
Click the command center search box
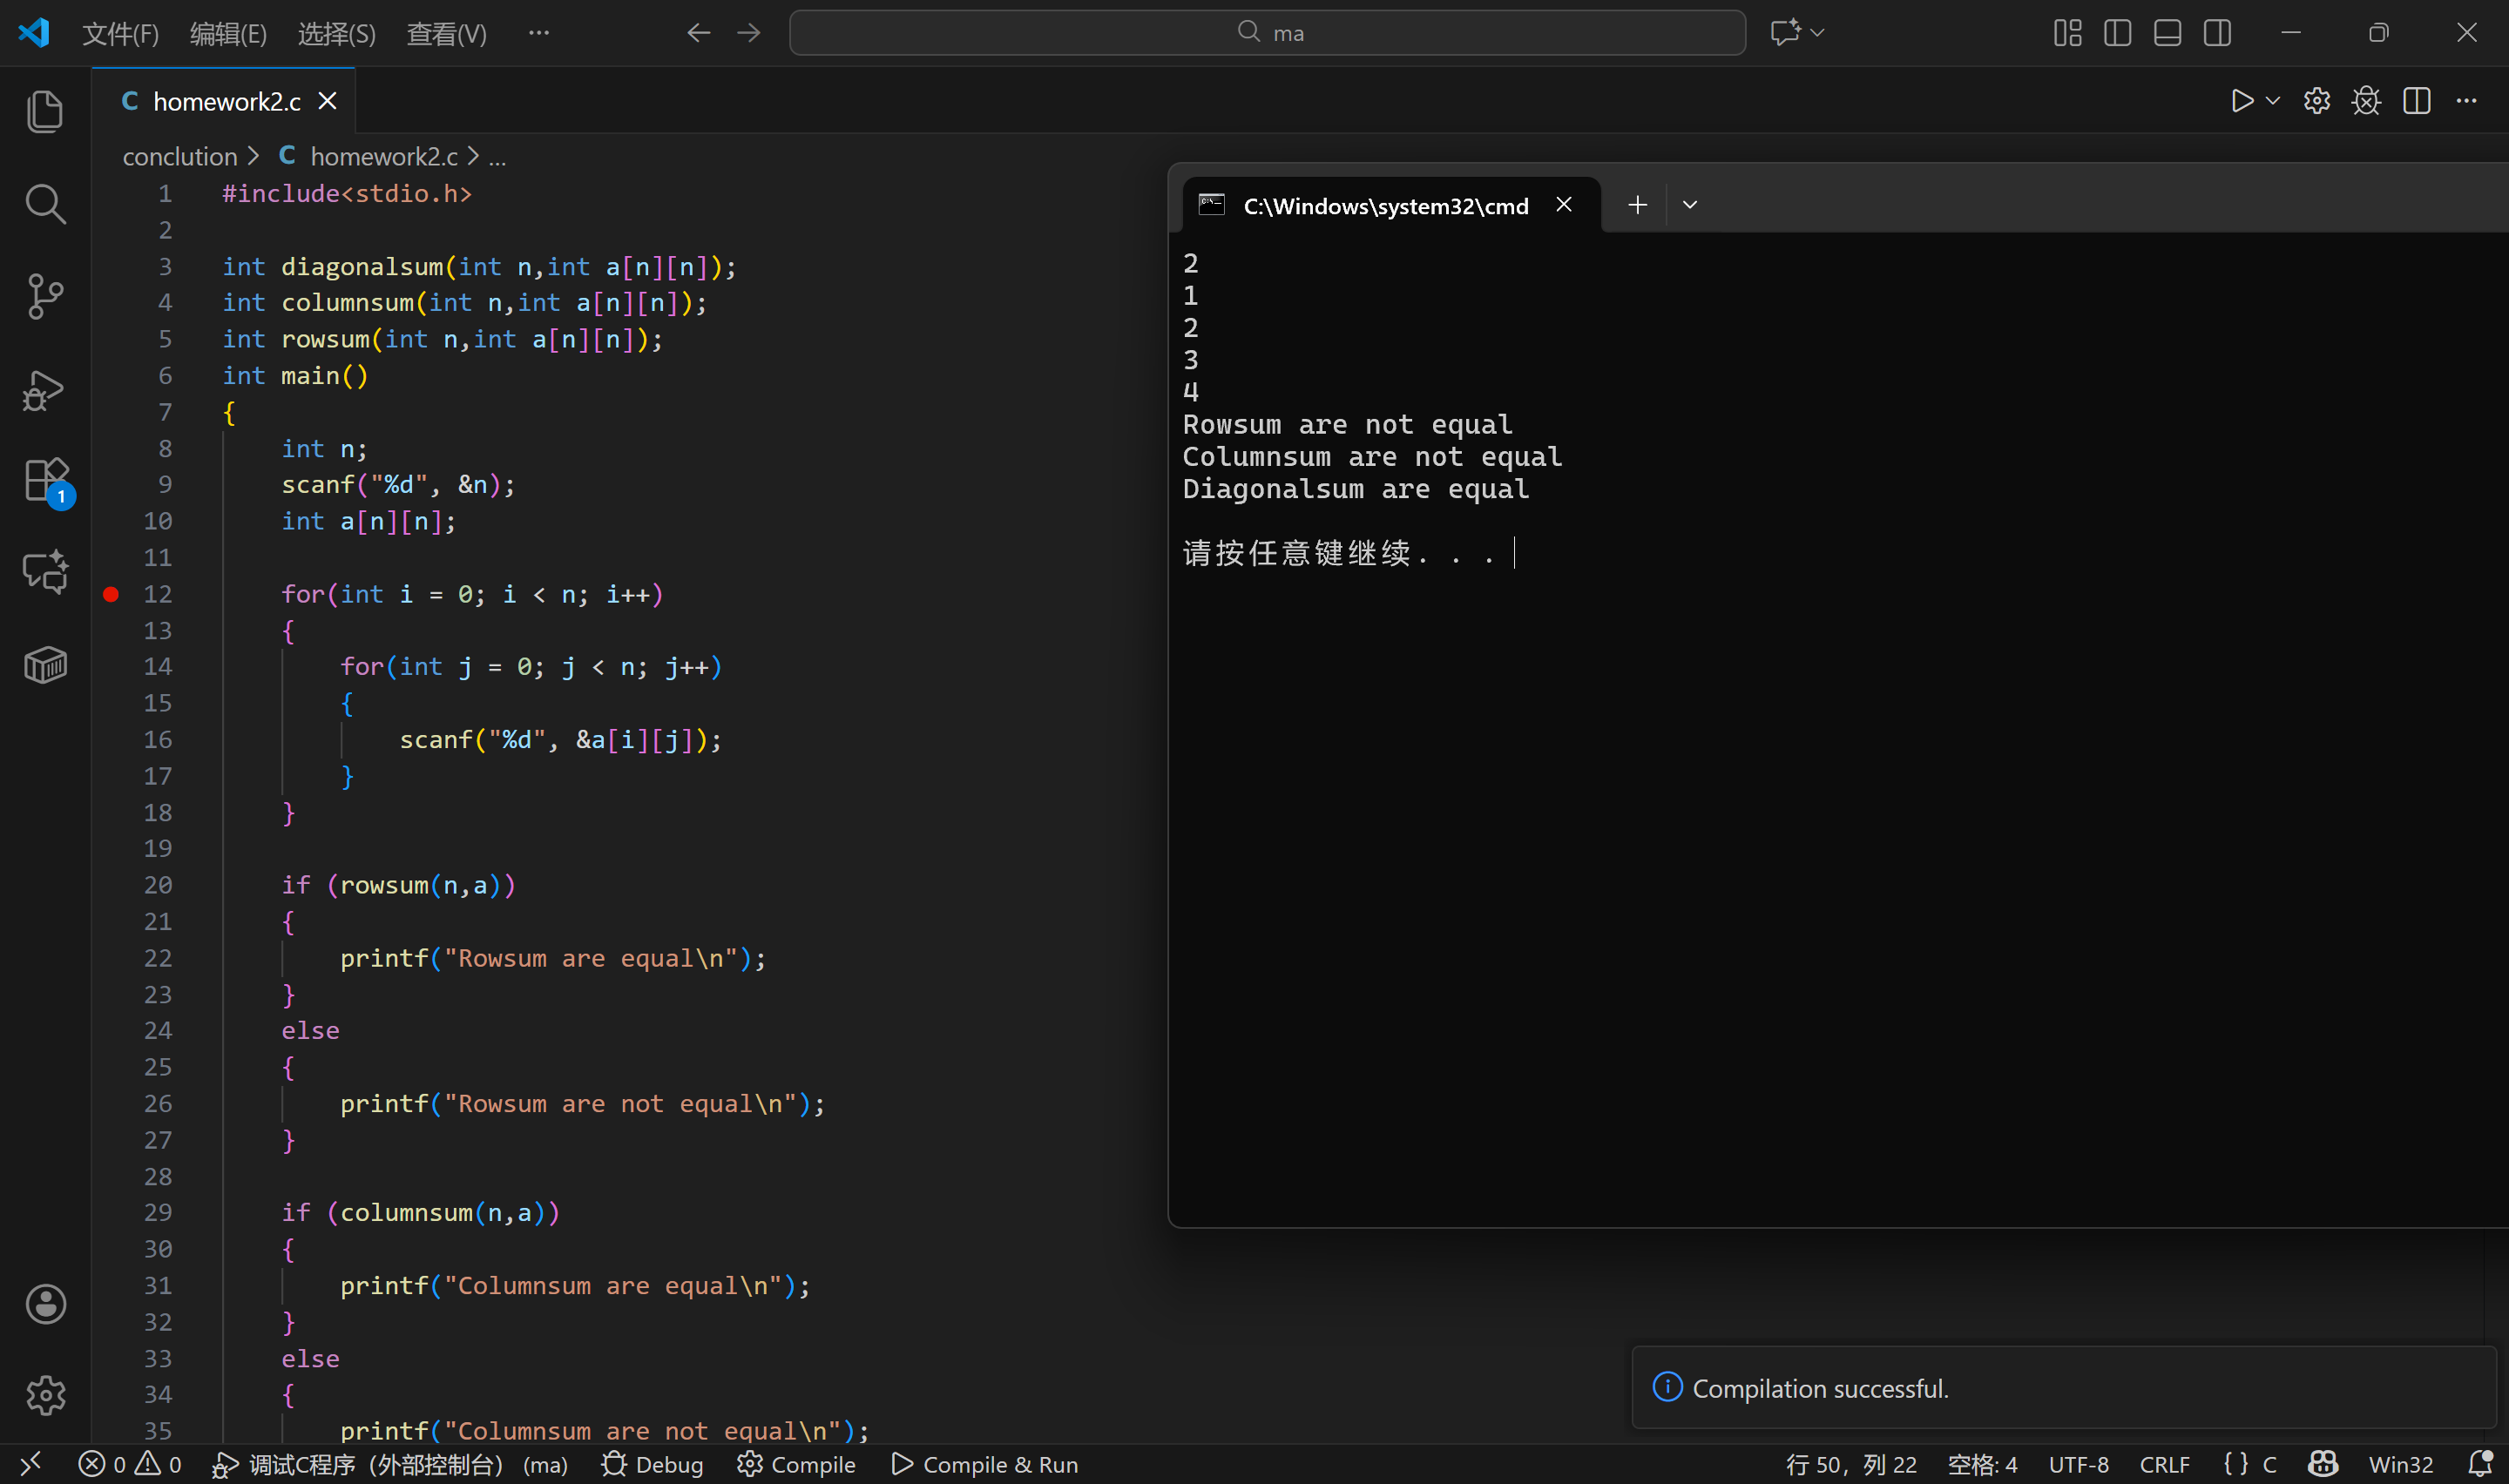[x=1267, y=33]
